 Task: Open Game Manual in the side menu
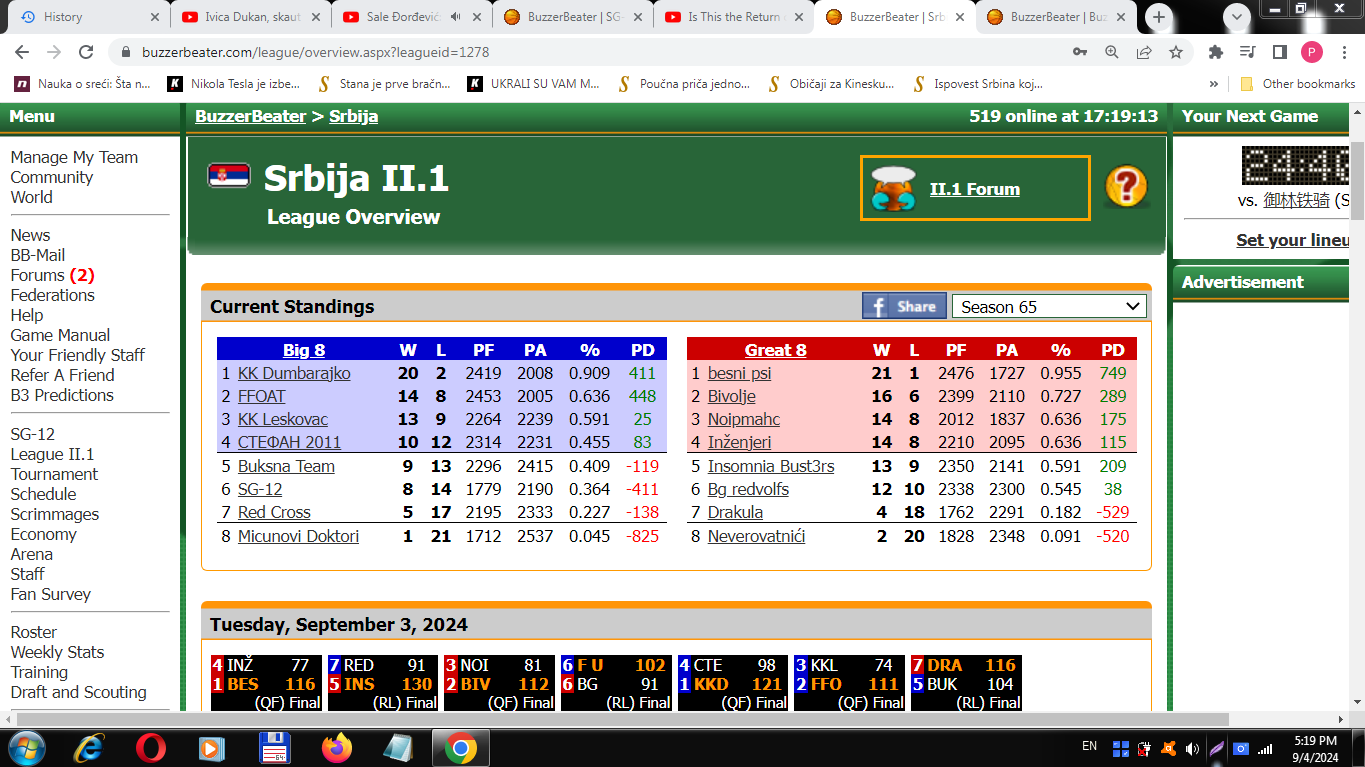pos(60,335)
